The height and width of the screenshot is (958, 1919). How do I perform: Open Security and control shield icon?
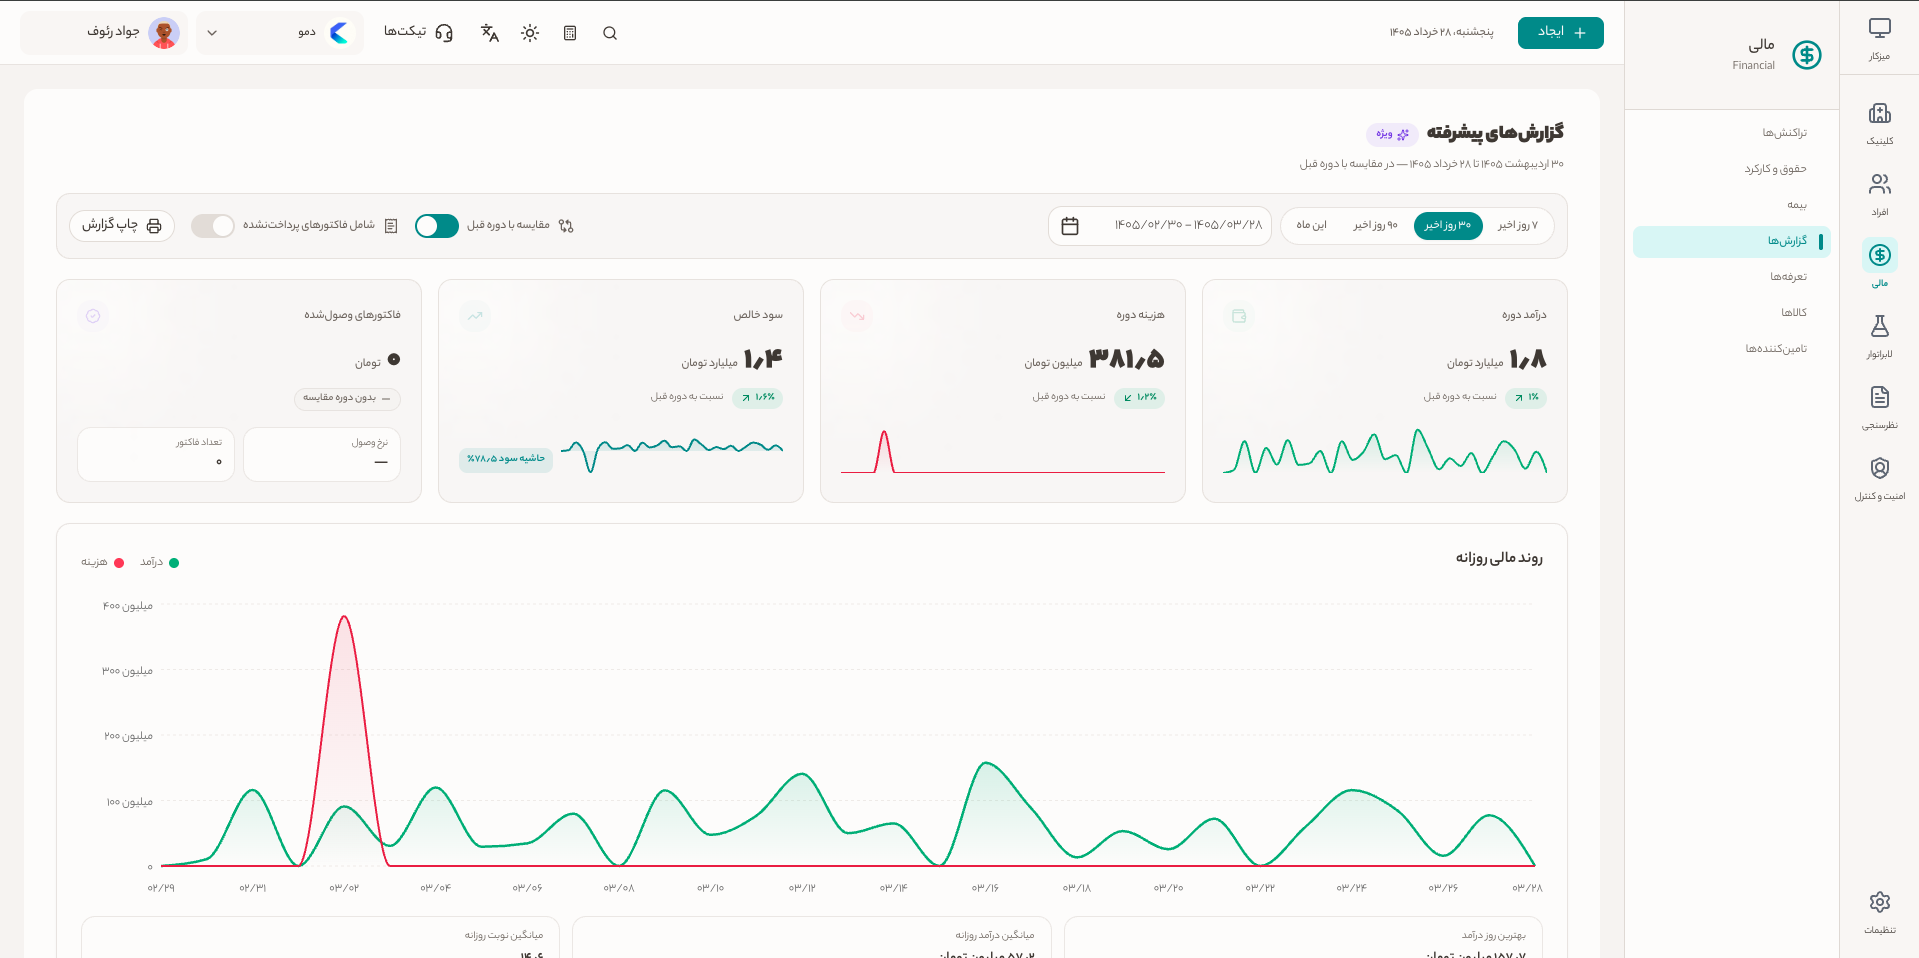[x=1880, y=478]
